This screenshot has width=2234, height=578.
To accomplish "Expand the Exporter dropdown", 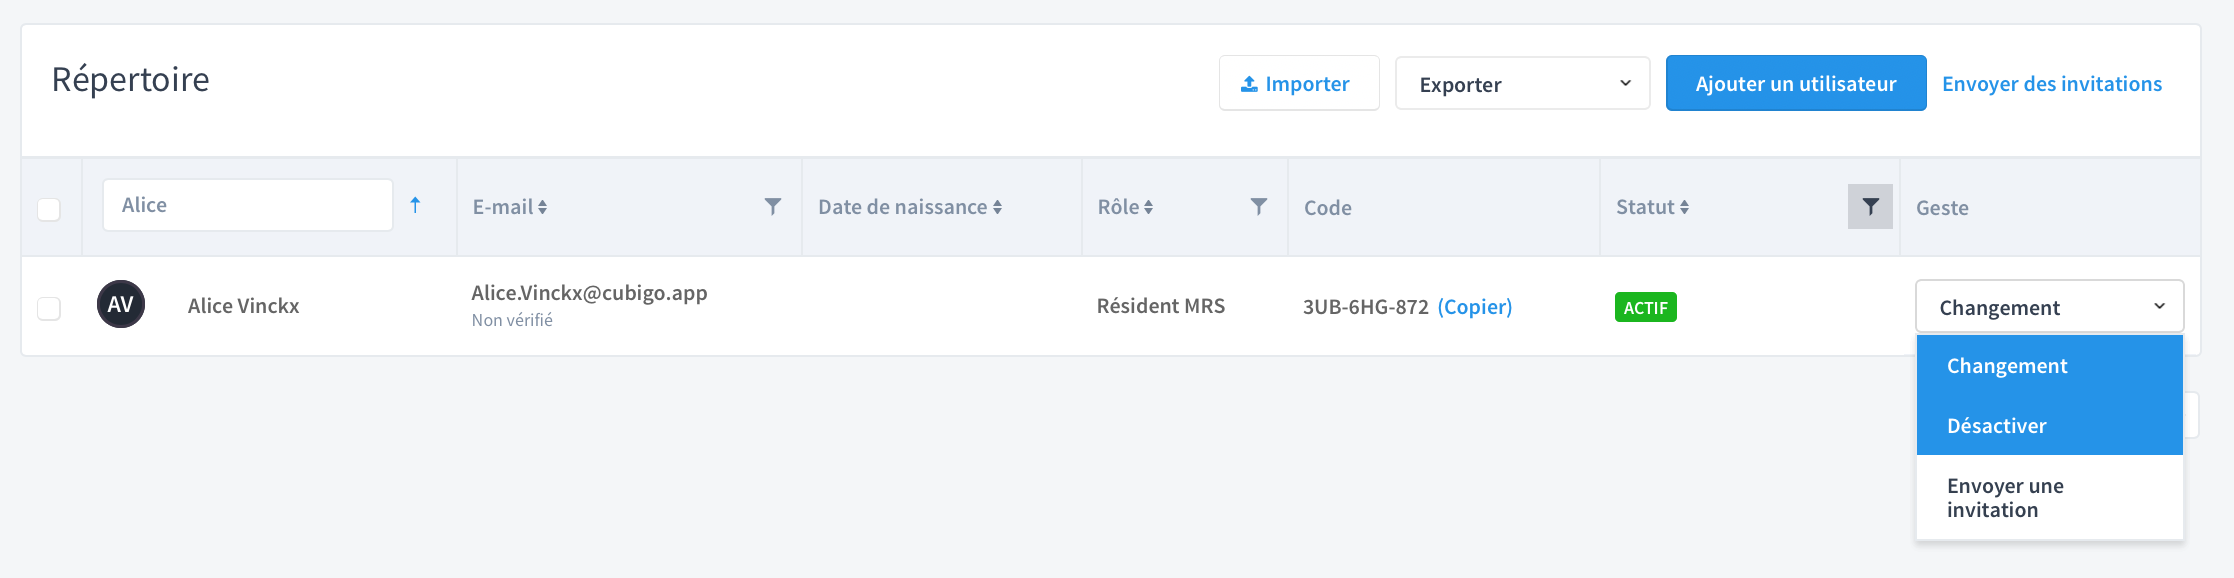I will (1522, 83).
